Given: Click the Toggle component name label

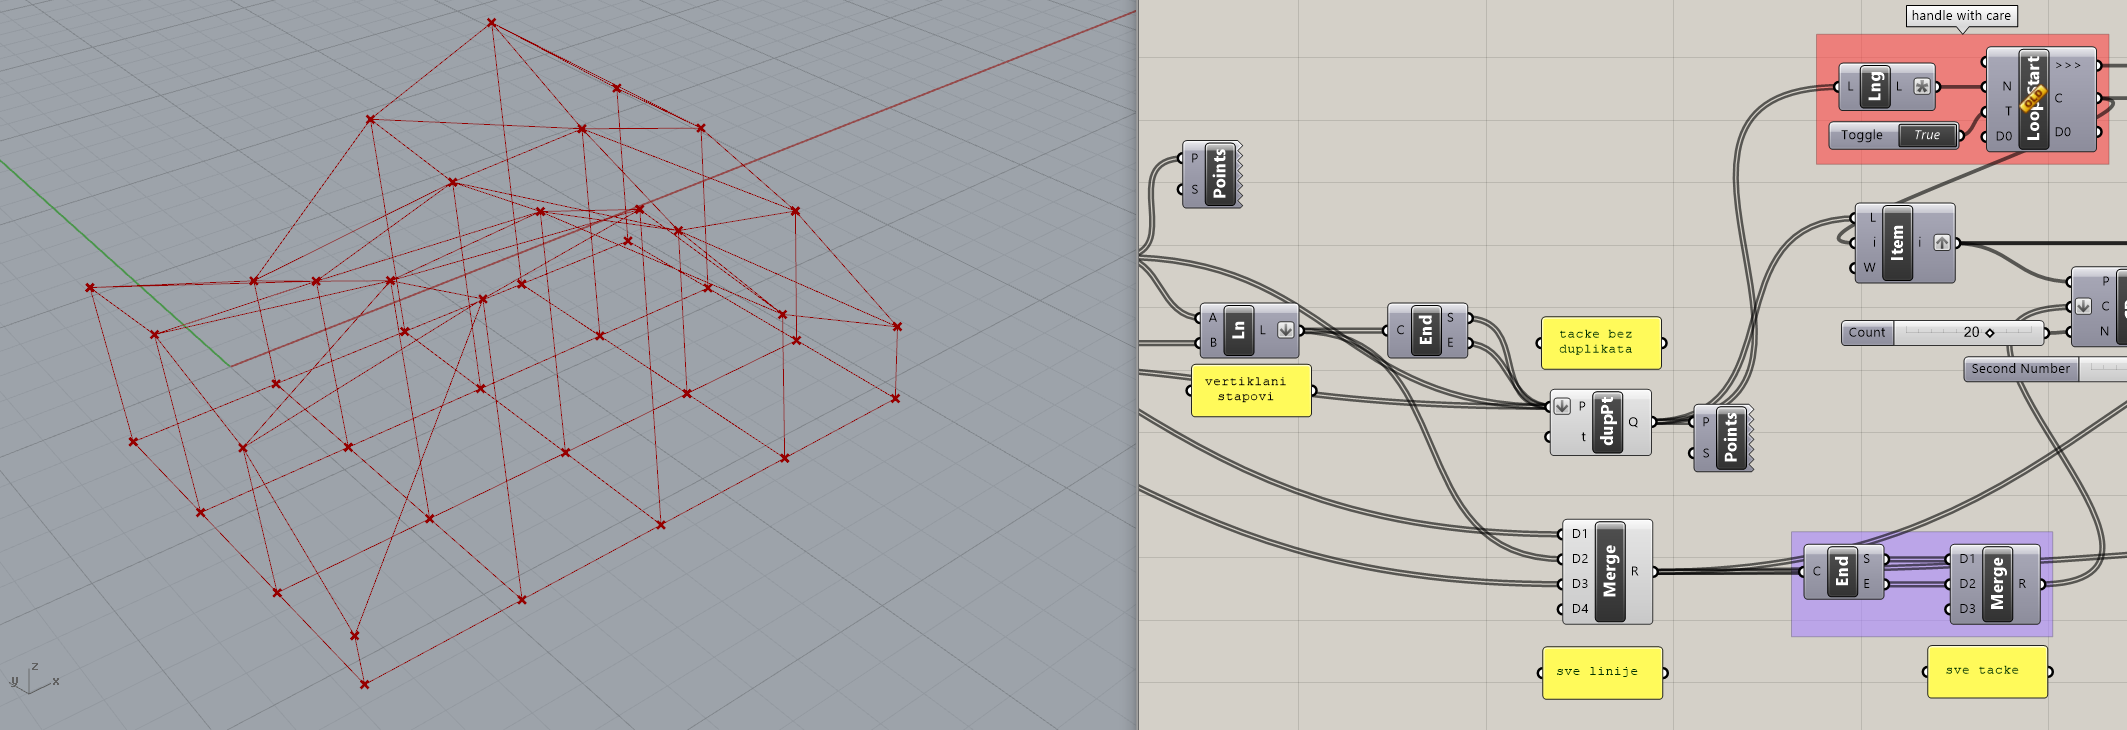Looking at the screenshot, I should point(1862,135).
